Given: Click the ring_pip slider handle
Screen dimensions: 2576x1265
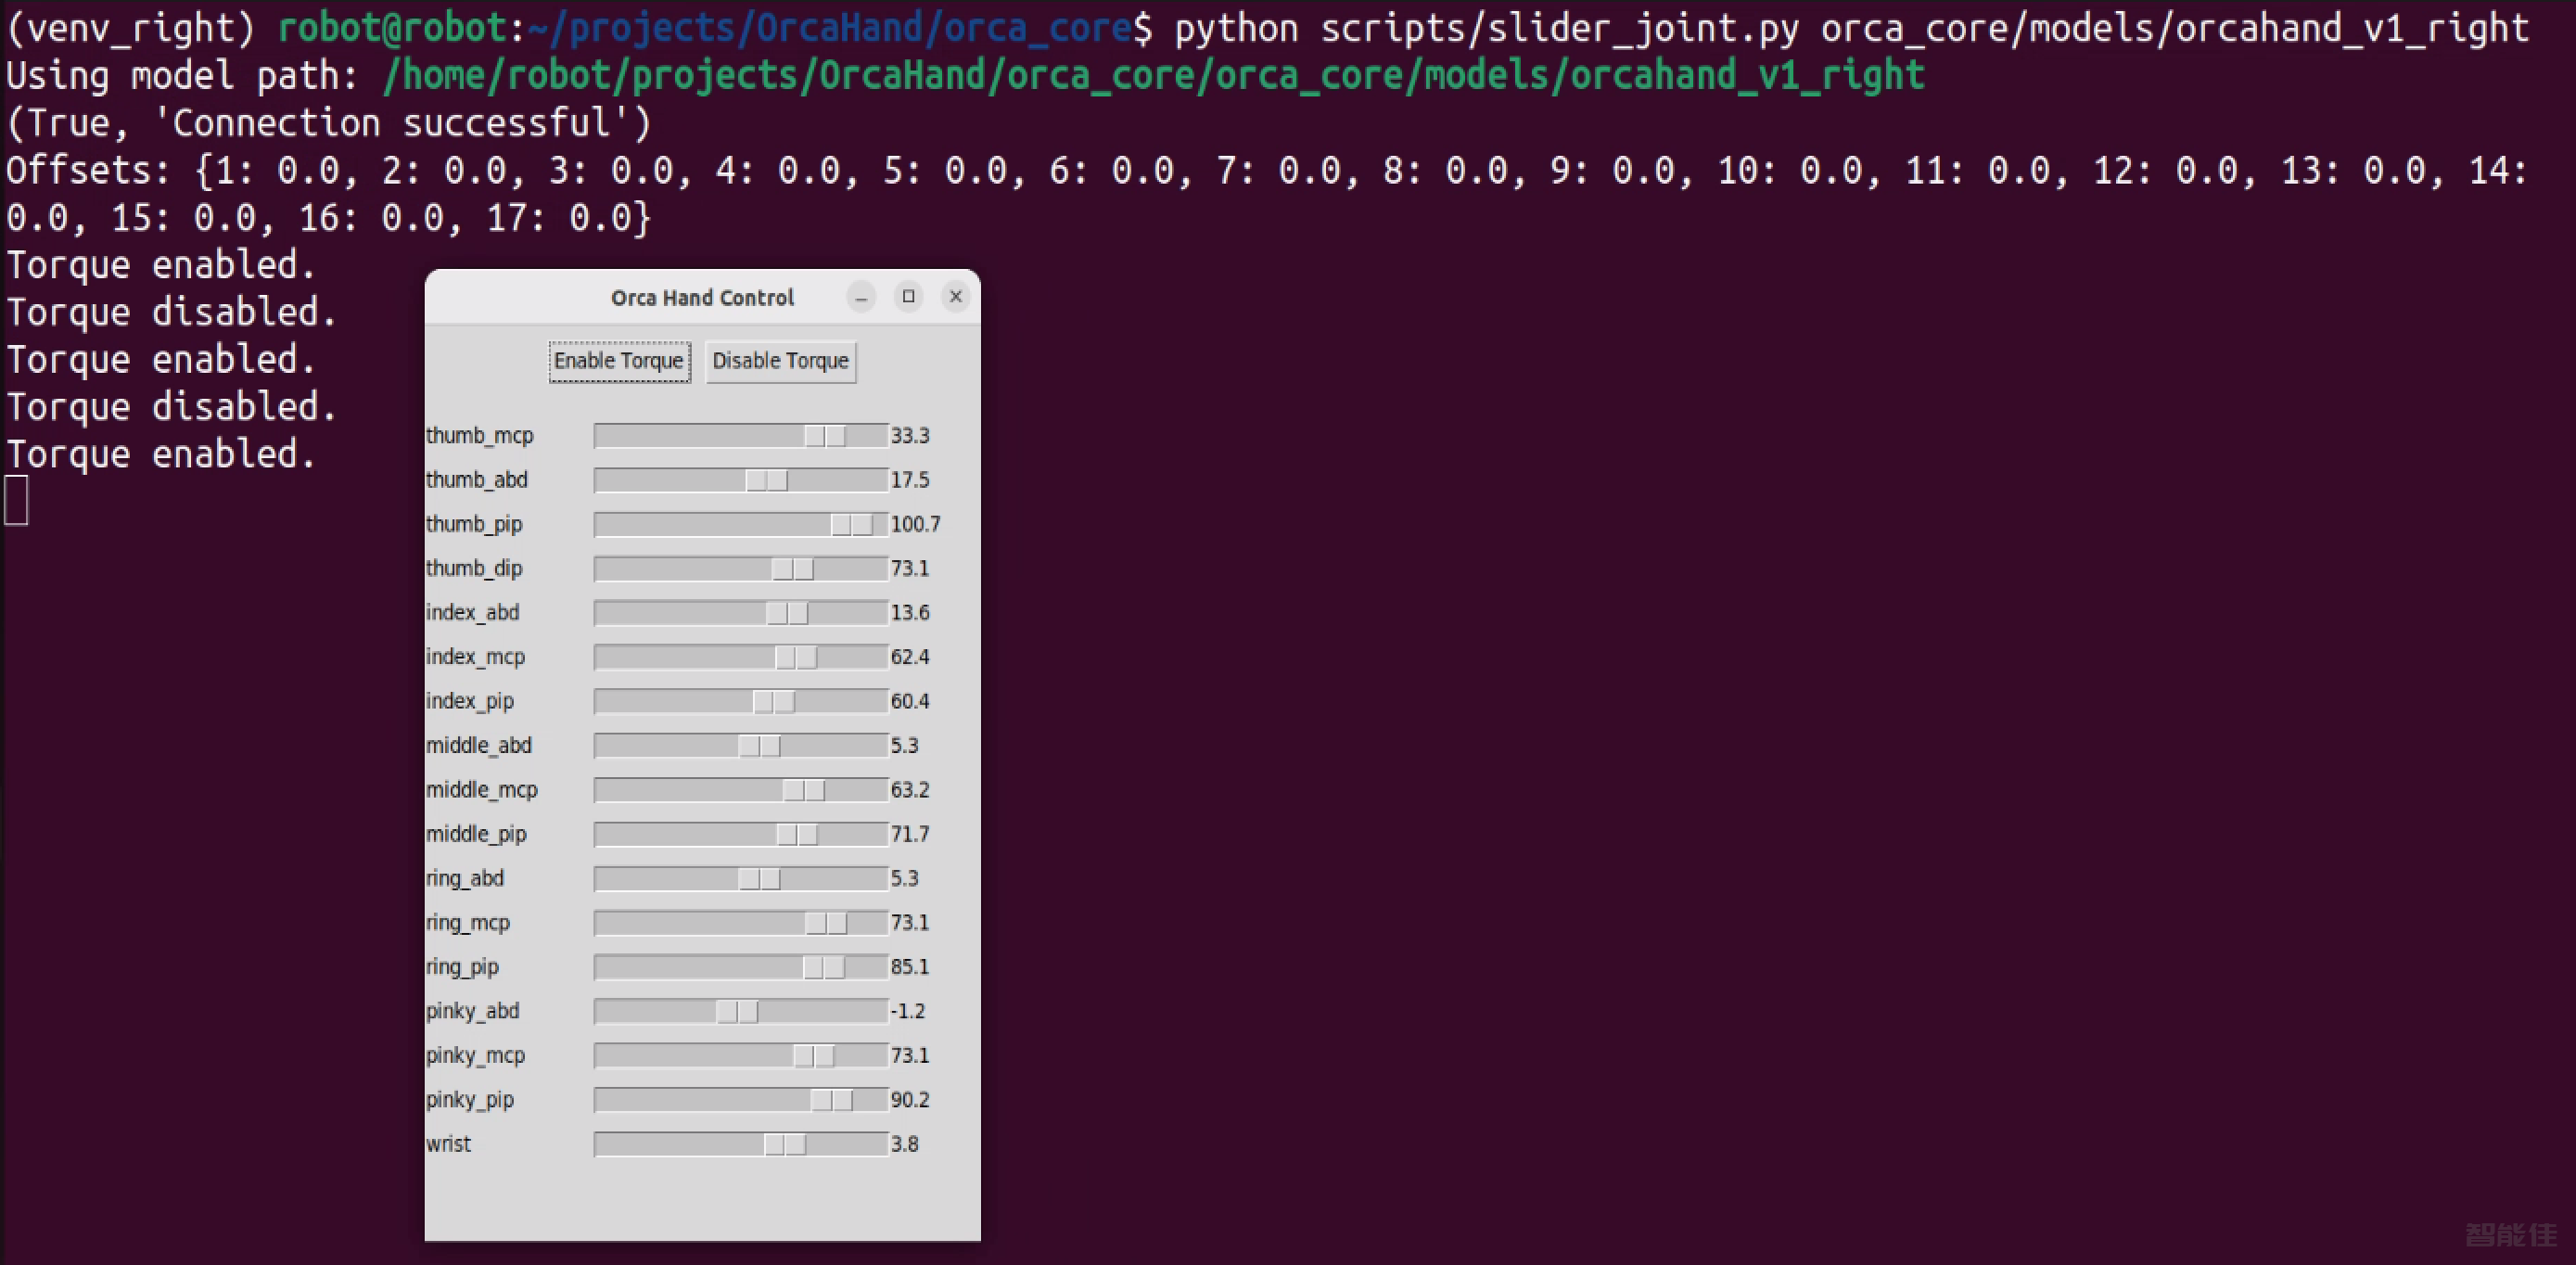Looking at the screenshot, I should [824, 967].
